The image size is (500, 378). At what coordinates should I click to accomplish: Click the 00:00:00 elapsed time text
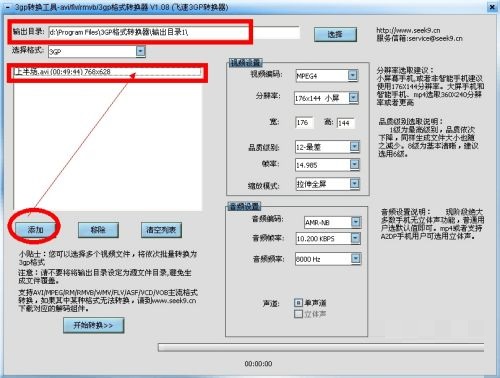pos(258,364)
